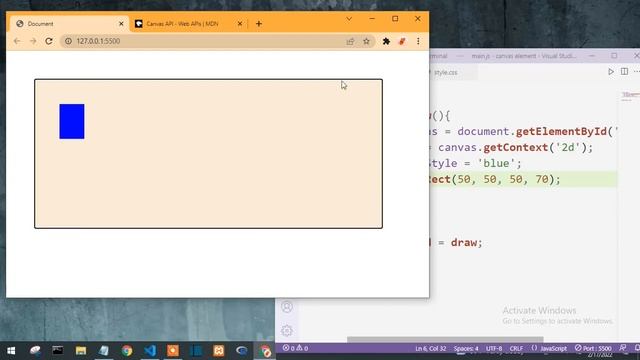Open File Explorer from taskbar
The width and height of the screenshot is (640, 360).
coord(81,351)
